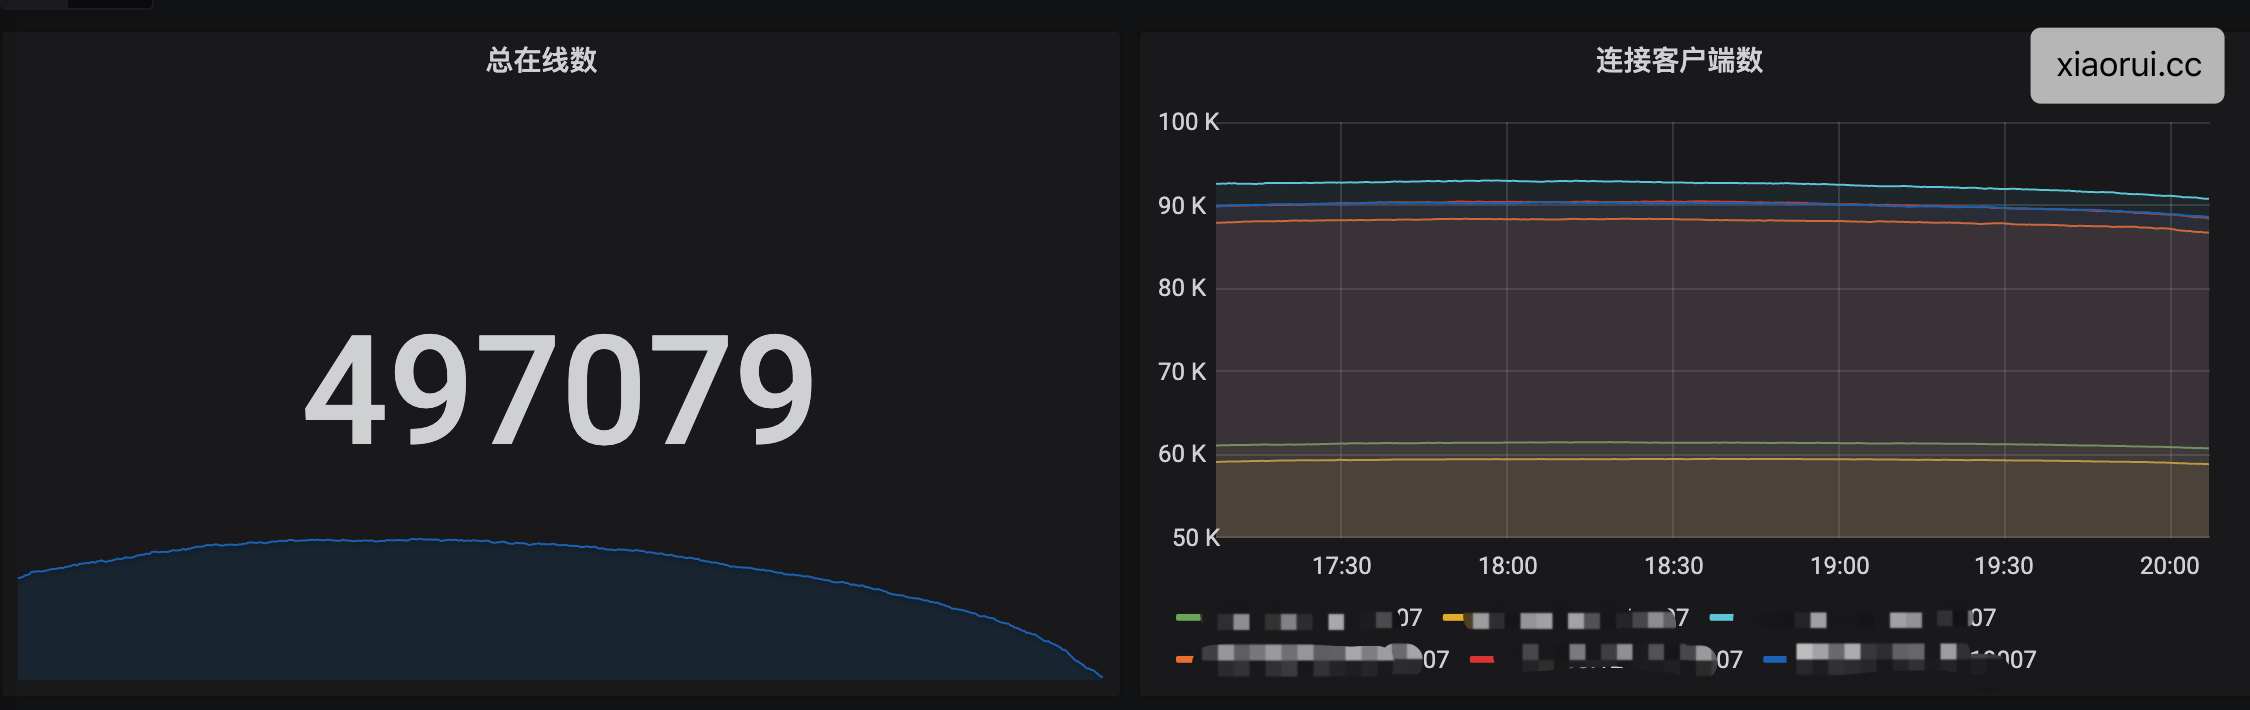
Task: Click the orange legend color swatch
Action: click(1185, 660)
